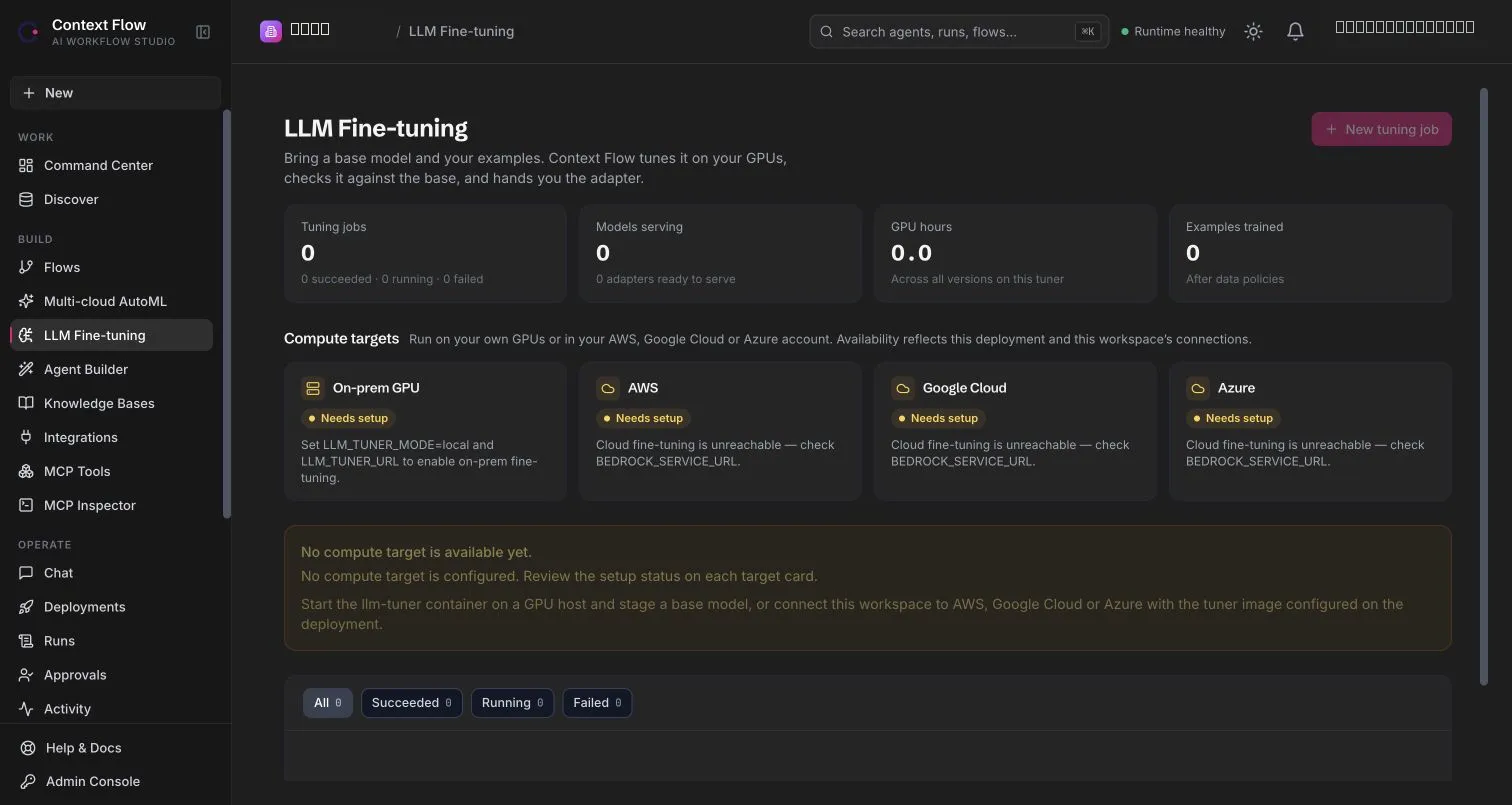Click the GPU hours stat label

pyautogui.click(x=921, y=227)
